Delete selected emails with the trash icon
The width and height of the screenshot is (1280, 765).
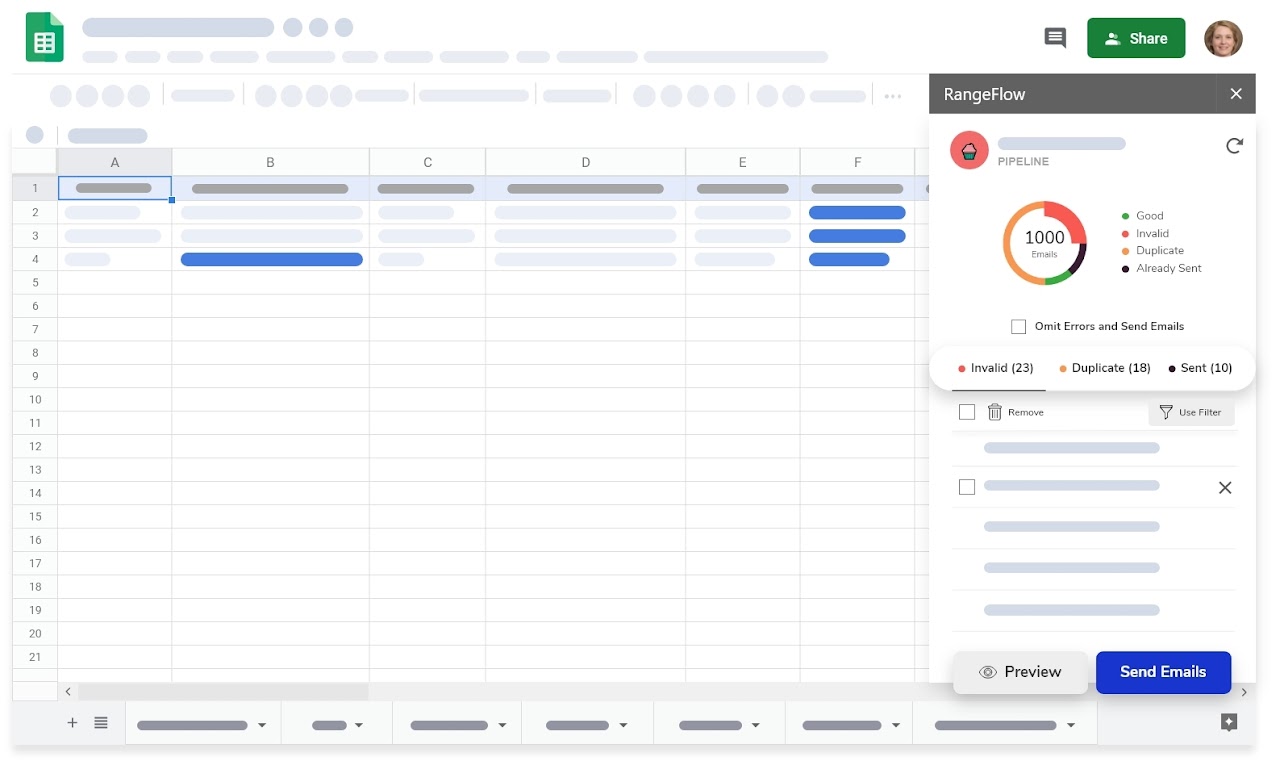(x=994, y=412)
